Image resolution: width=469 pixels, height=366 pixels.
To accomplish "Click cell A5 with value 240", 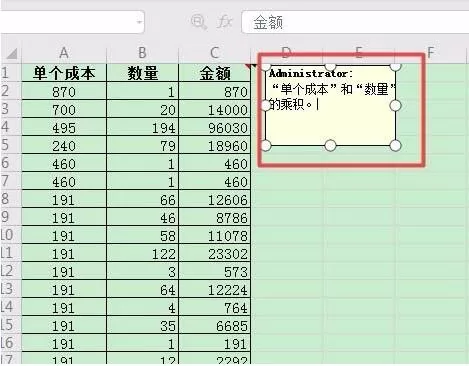I will [64, 145].
